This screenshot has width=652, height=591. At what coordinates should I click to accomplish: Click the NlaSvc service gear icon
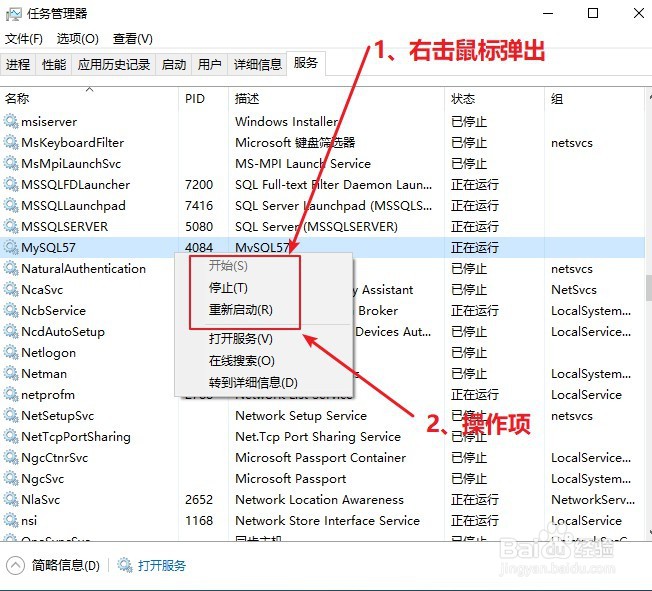pyautogui.click(x=11, y=499)
